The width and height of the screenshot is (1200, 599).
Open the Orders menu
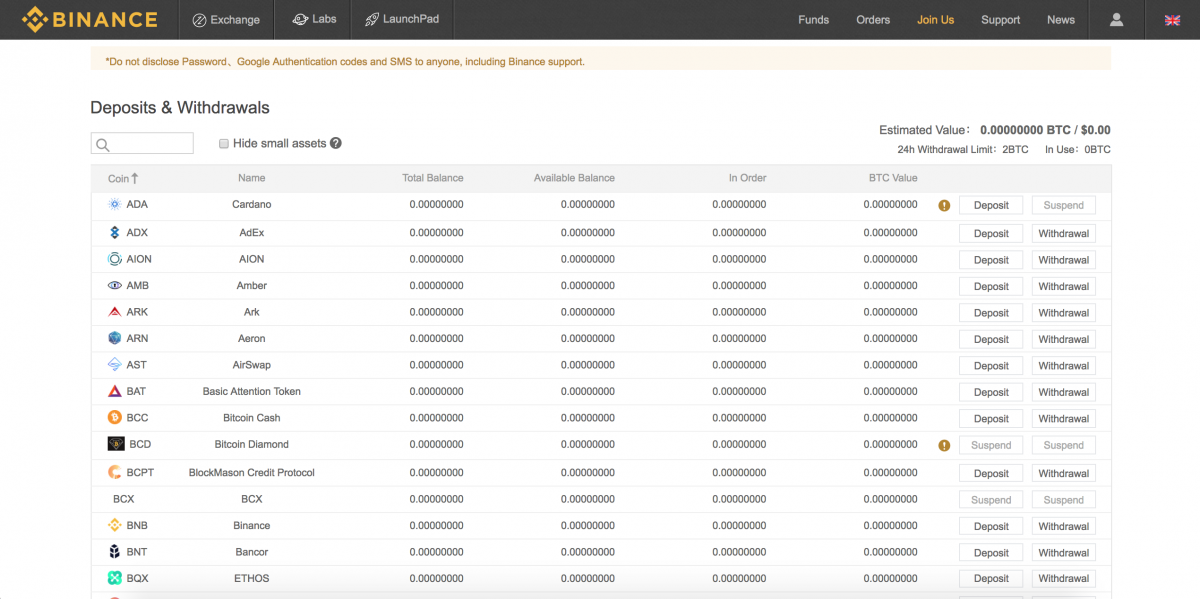click(x=873, y=20)
